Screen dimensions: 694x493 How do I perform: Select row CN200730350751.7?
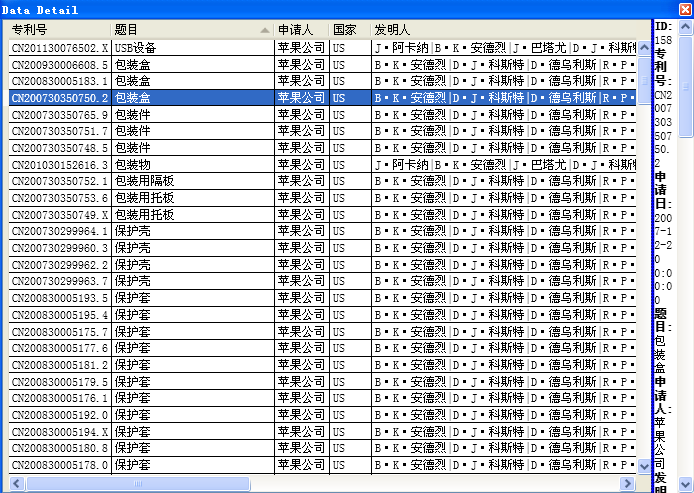[x=322, y=131]
